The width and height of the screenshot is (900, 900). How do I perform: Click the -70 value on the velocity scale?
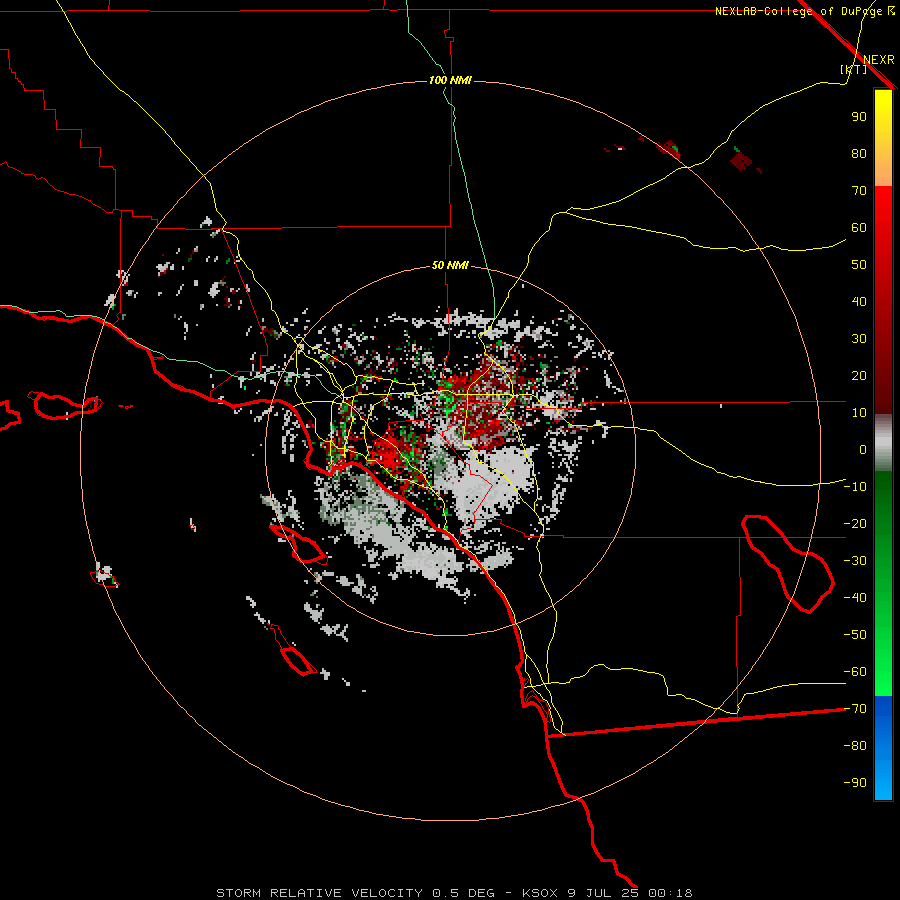pos(855,709)
